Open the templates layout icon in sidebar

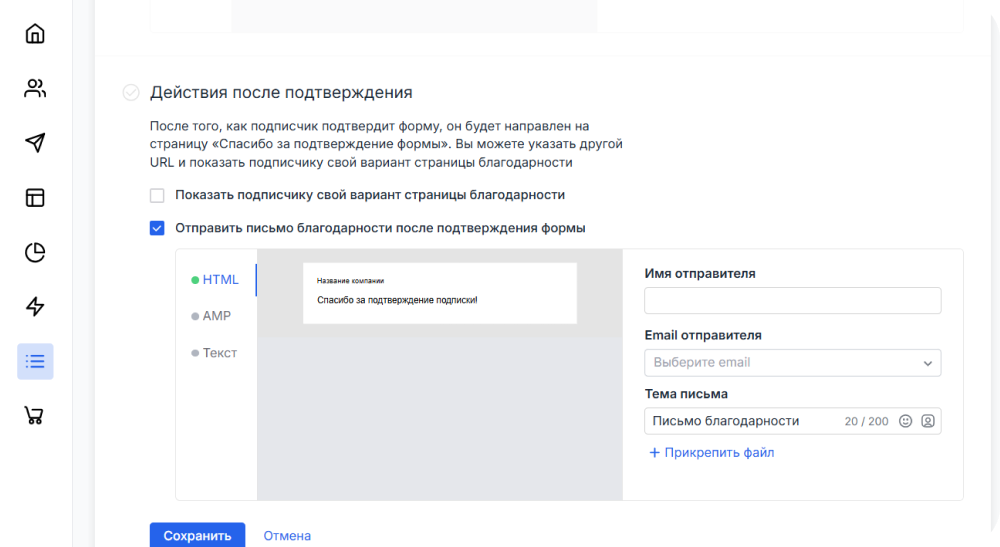tap(35, 198)
